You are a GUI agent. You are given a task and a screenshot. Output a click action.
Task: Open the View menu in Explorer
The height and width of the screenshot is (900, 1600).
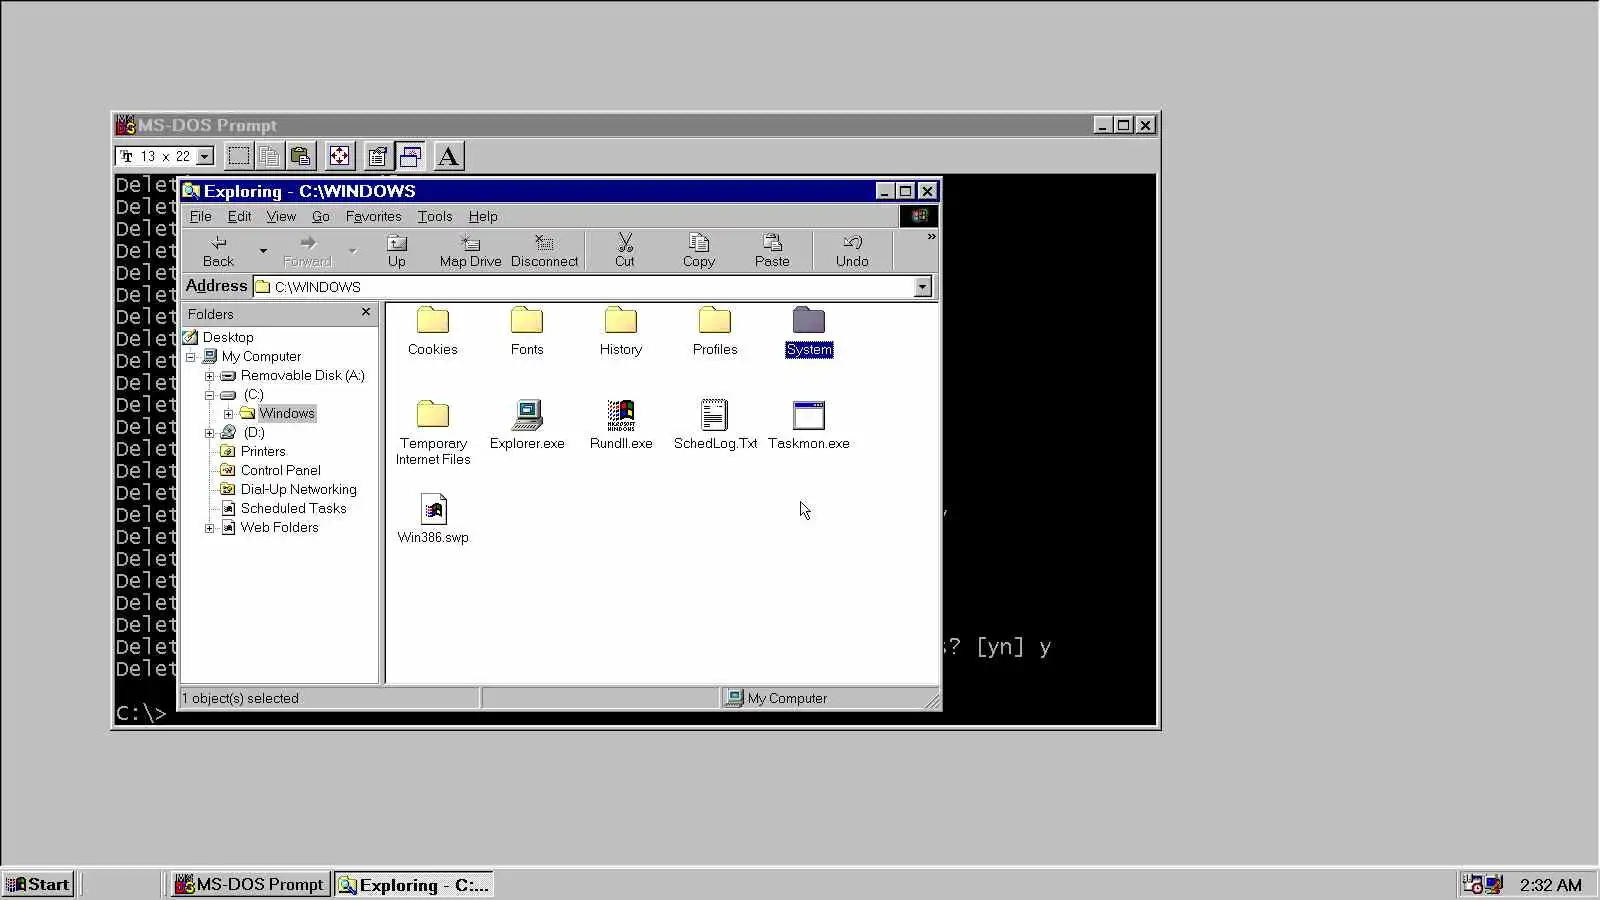[281, 216]
